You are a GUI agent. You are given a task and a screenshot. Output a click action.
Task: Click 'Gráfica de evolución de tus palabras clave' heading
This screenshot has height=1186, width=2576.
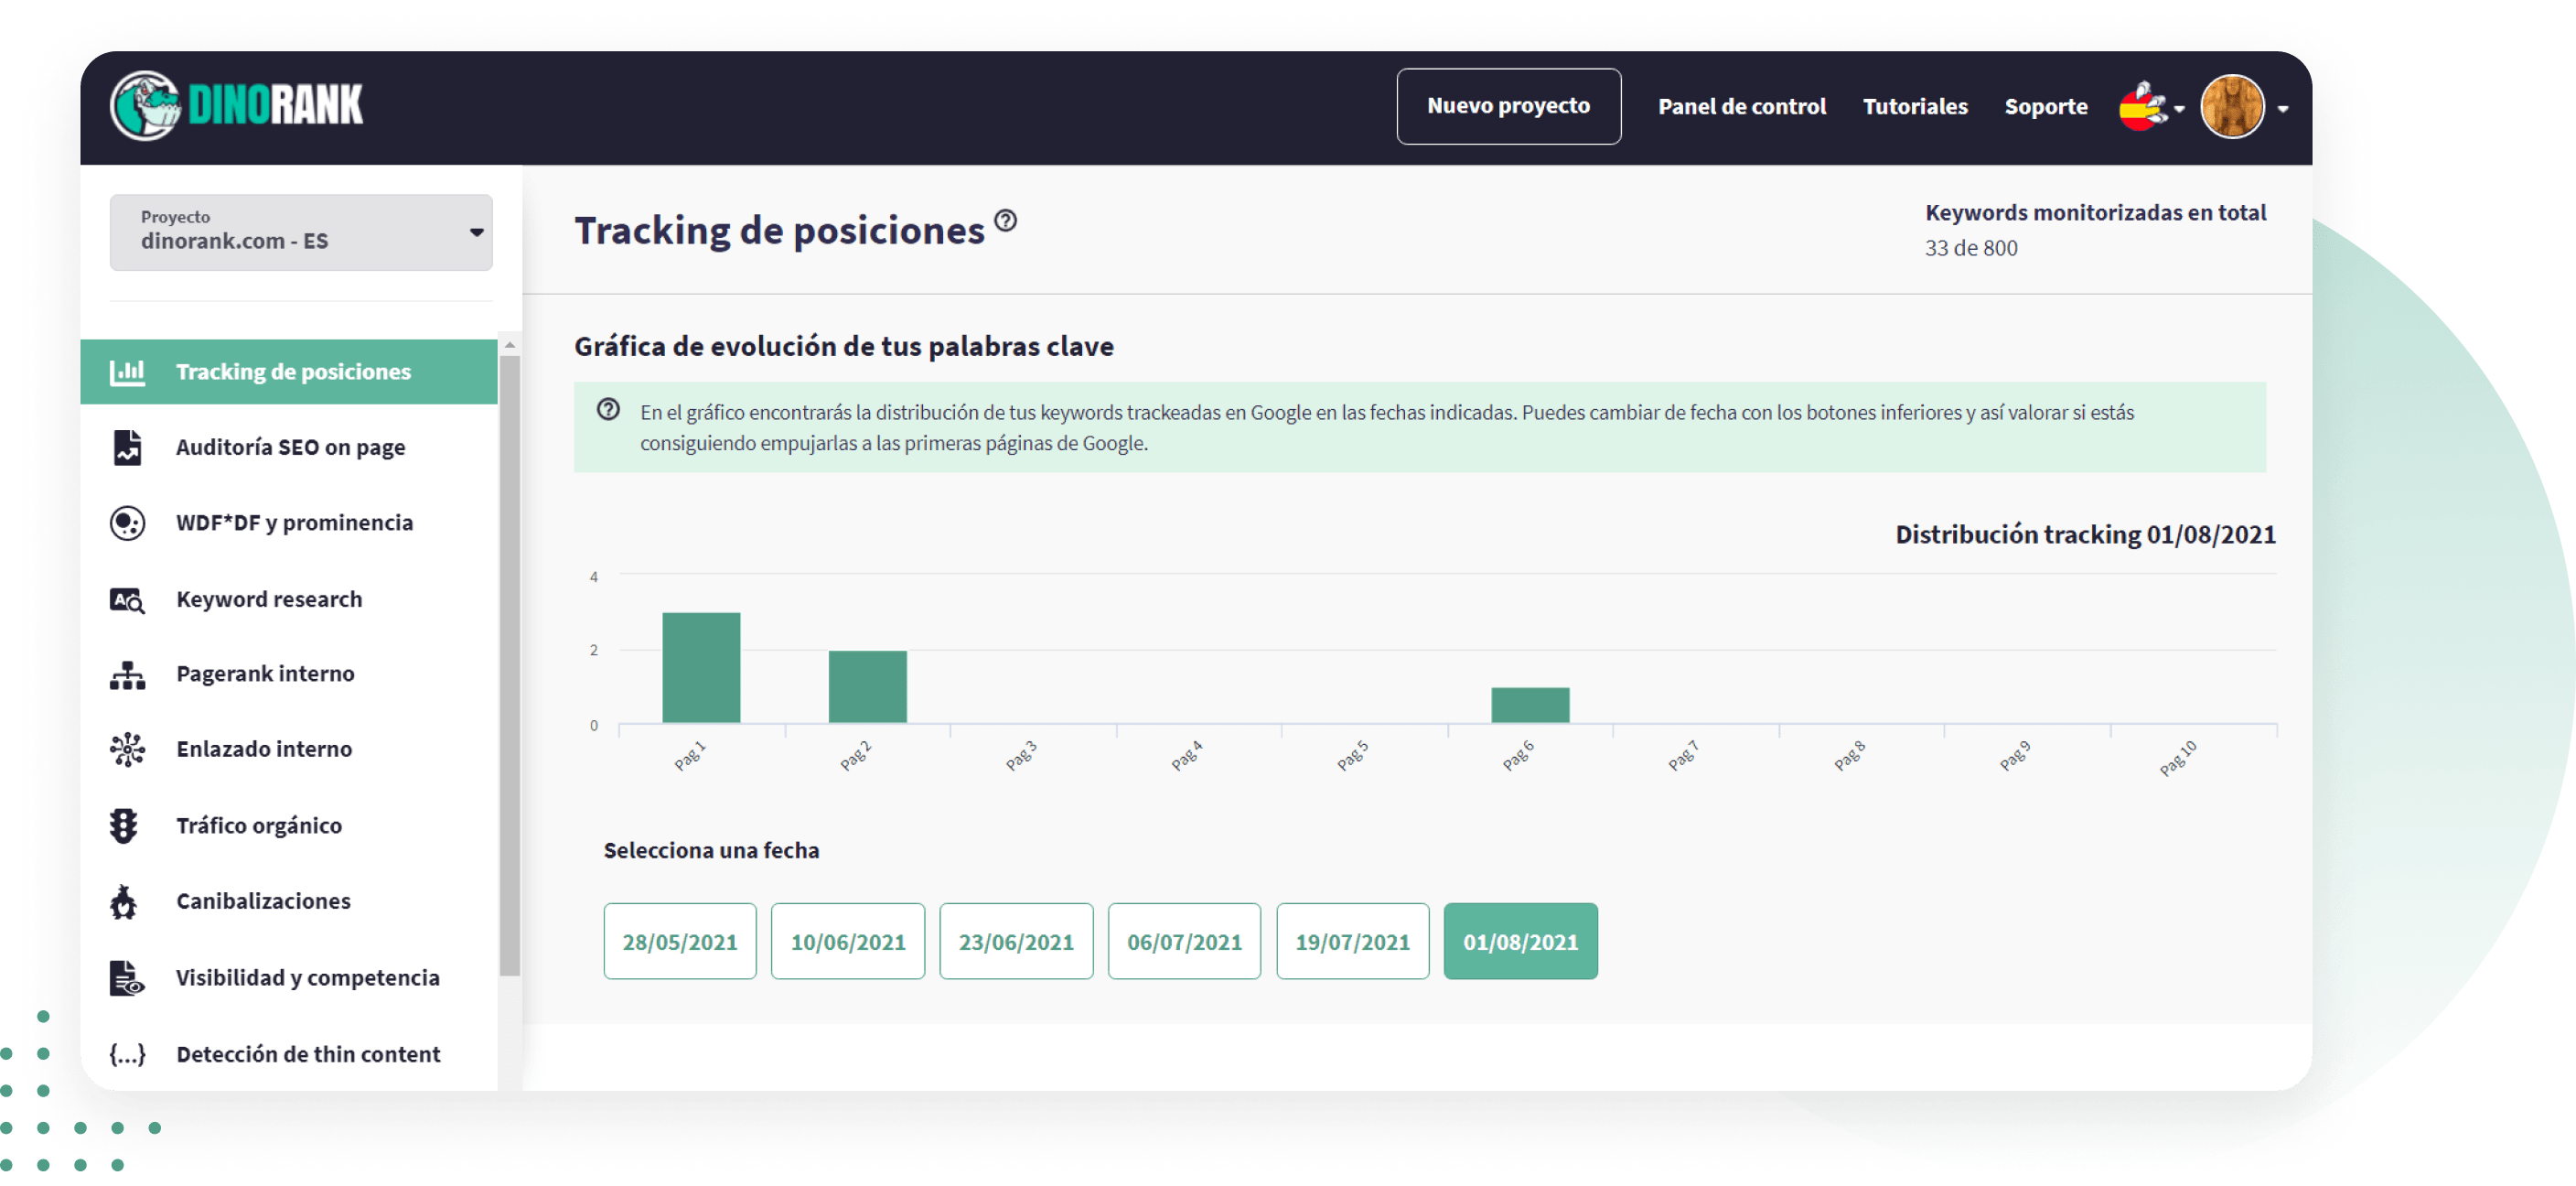(x=843, y=346)
